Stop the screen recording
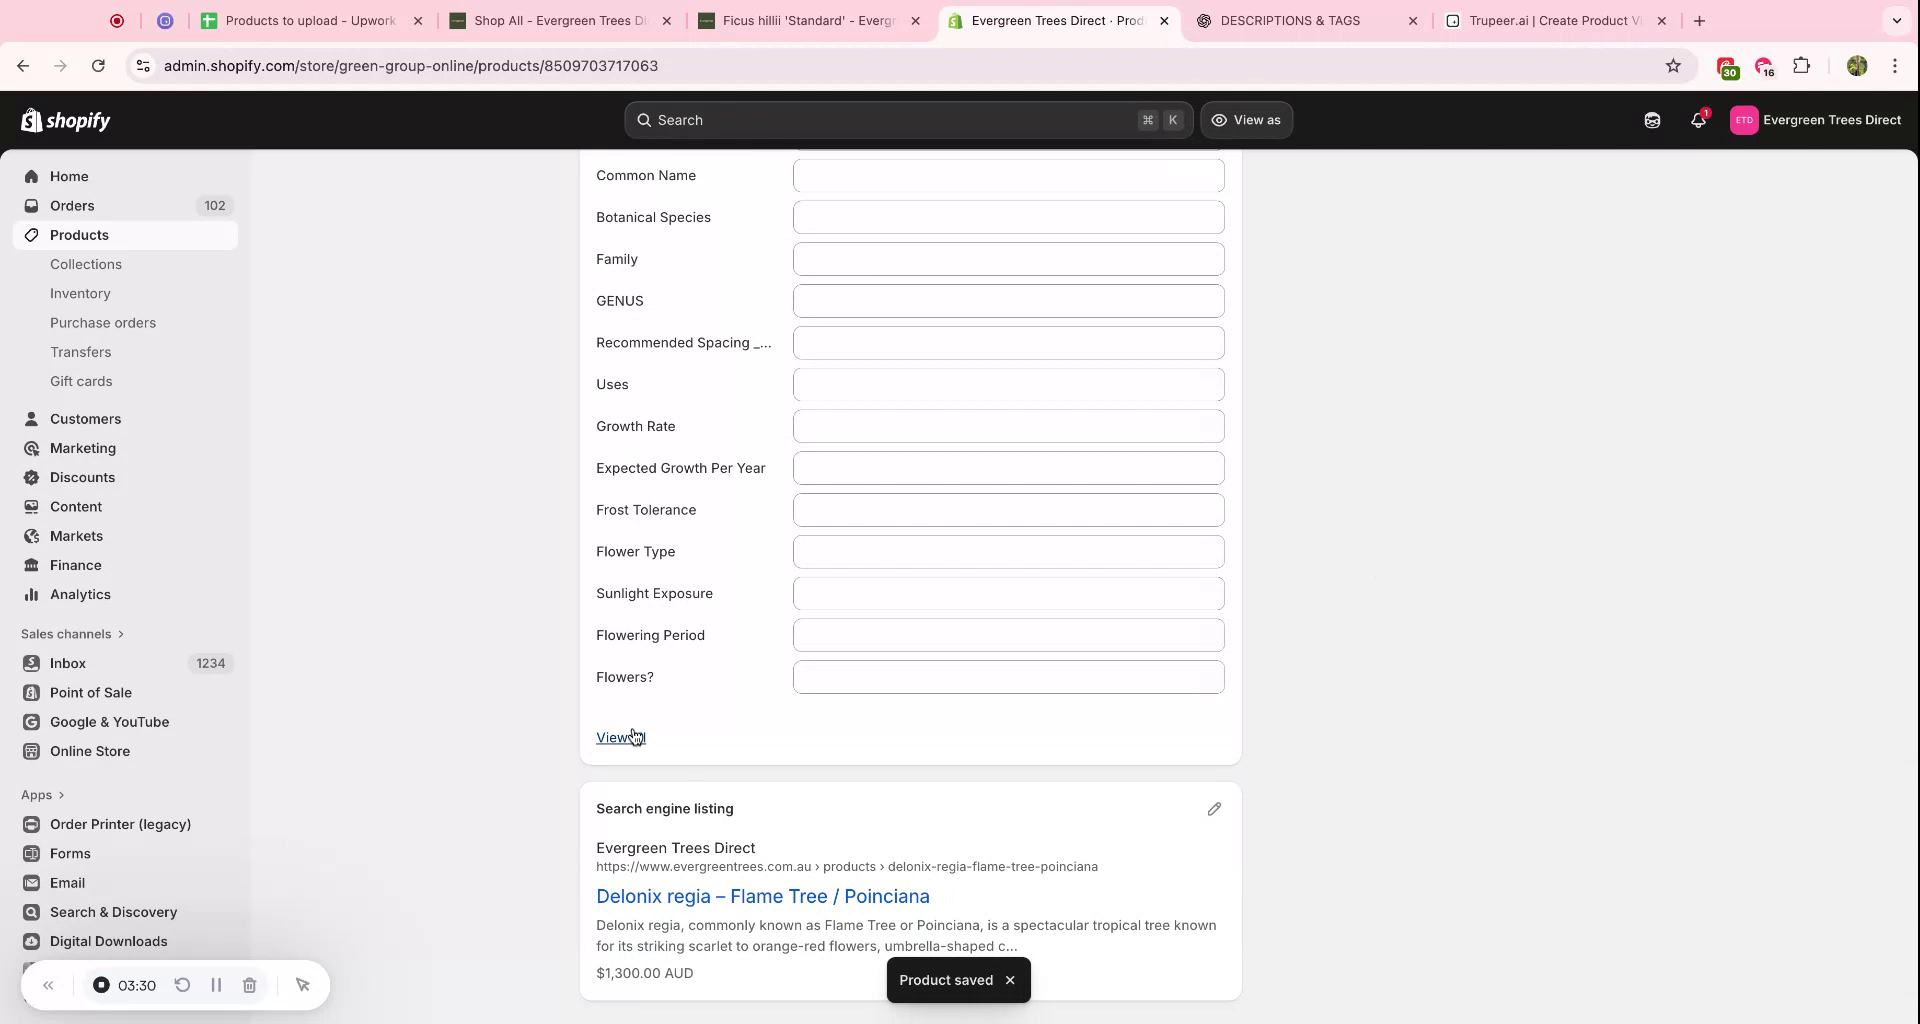1920x1024 pixels. tap(102, 985)
